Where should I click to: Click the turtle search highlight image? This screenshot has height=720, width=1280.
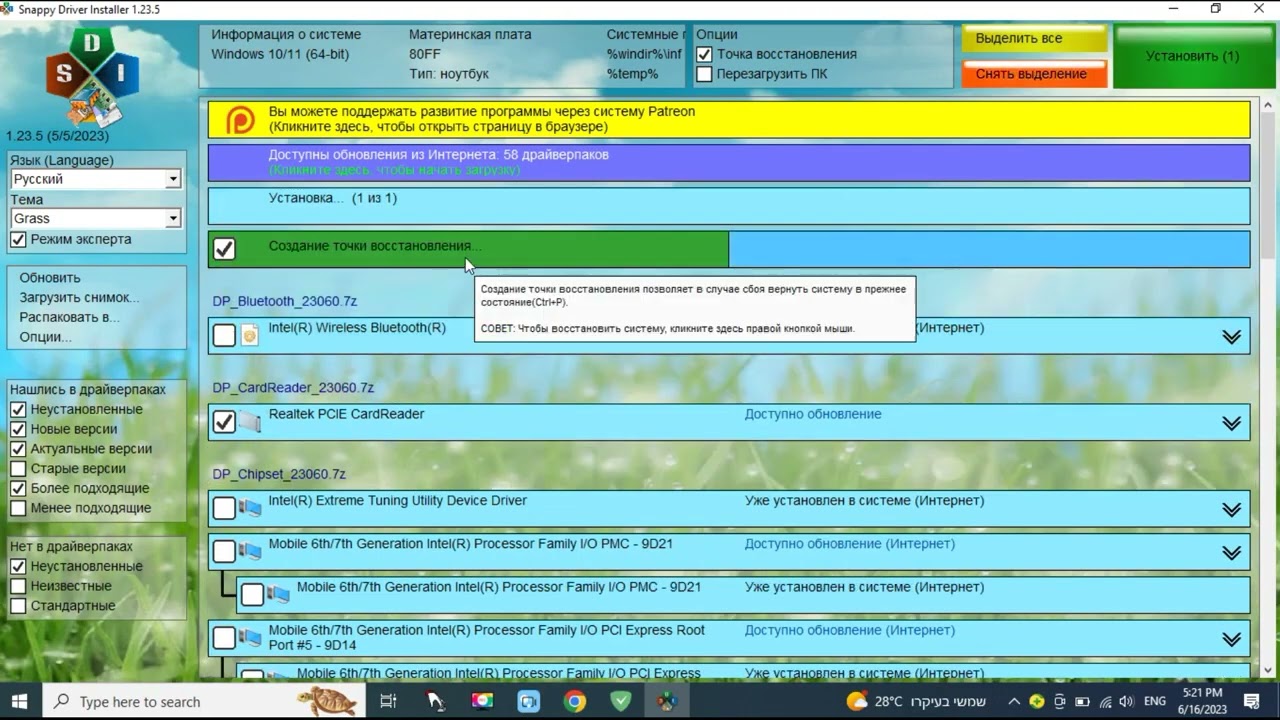(327, 701)
